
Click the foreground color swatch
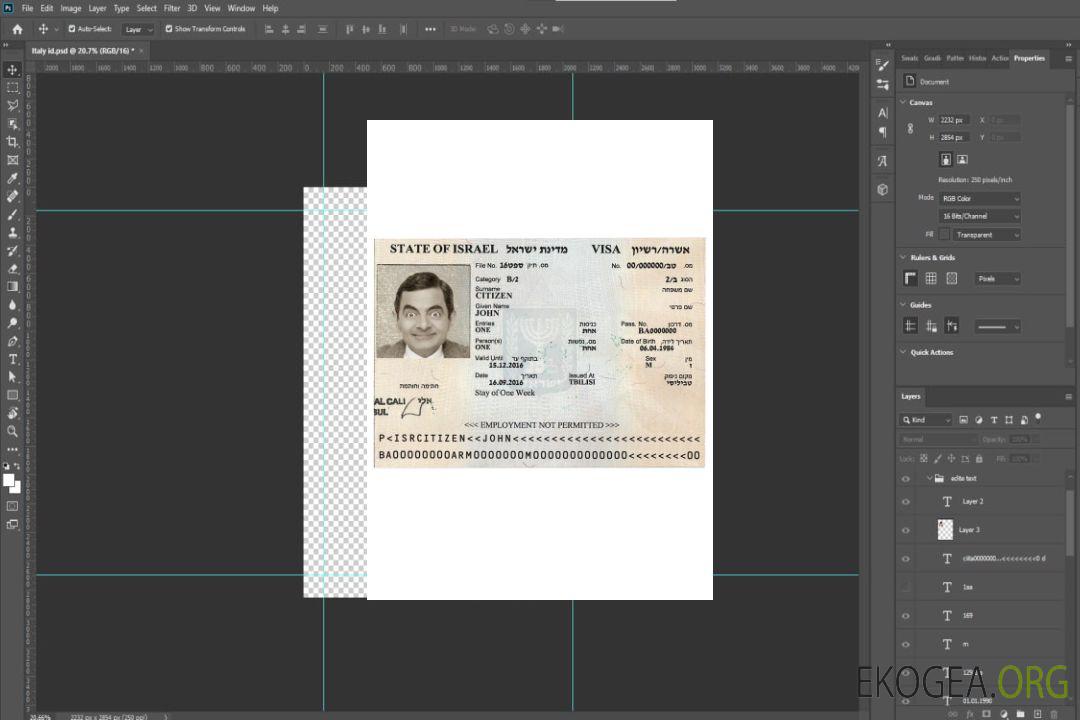[9, 481]
